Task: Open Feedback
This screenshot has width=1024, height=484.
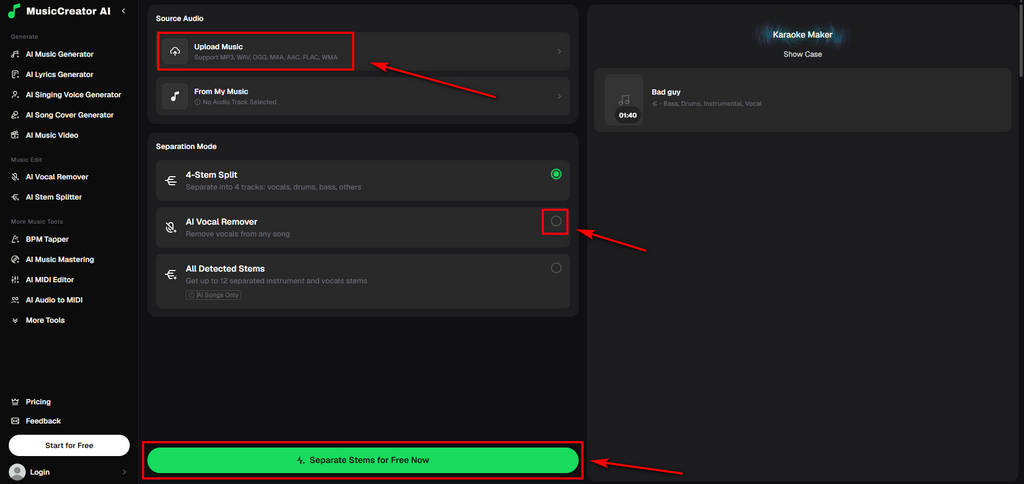Action: coord(43,421)
